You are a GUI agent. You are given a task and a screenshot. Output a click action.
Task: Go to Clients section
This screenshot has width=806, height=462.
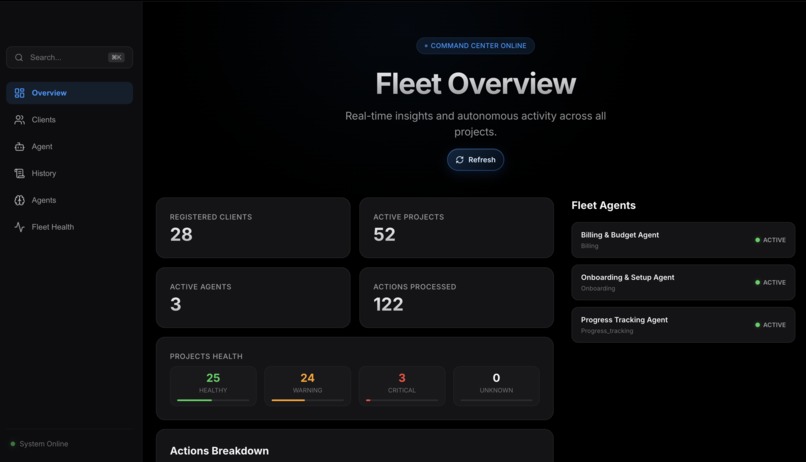pyautogui.click(x=69, y=120)
